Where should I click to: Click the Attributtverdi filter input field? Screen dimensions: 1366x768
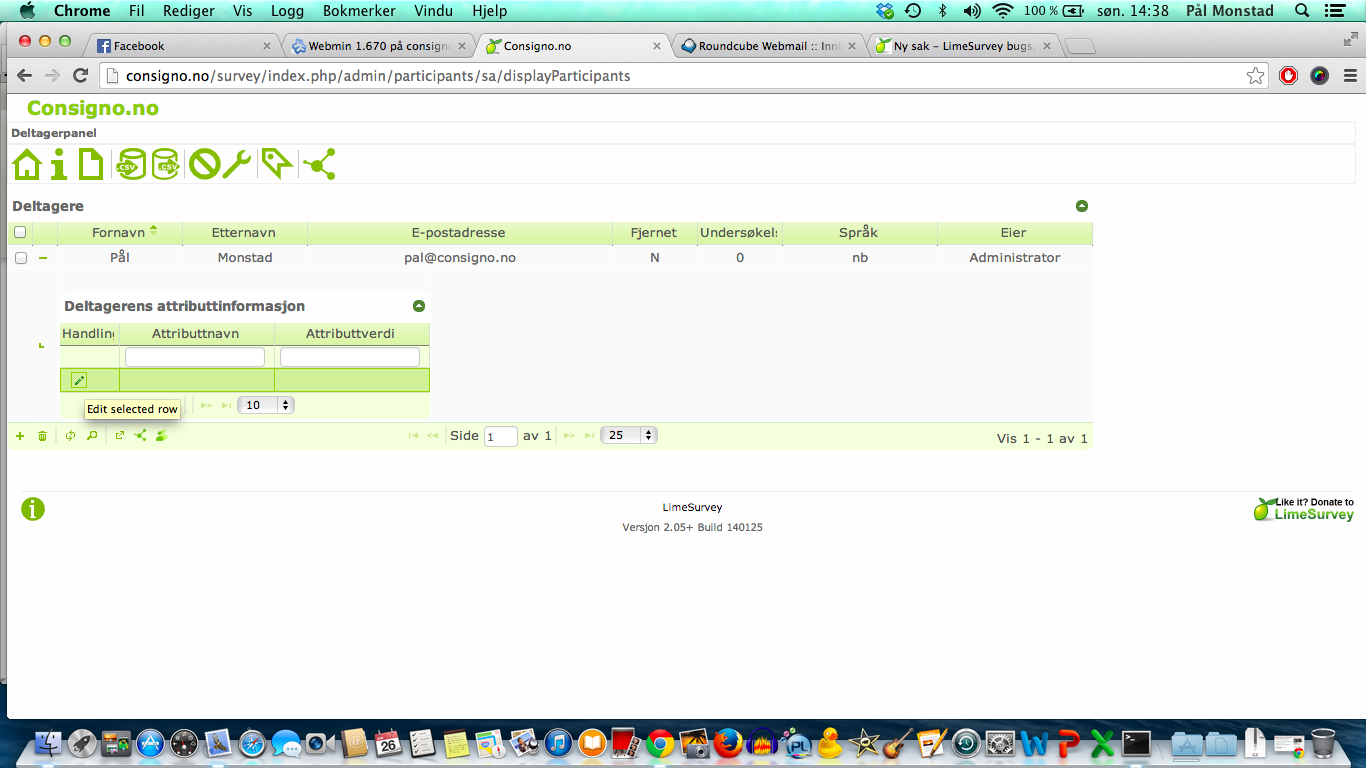[x=350, y=357]
